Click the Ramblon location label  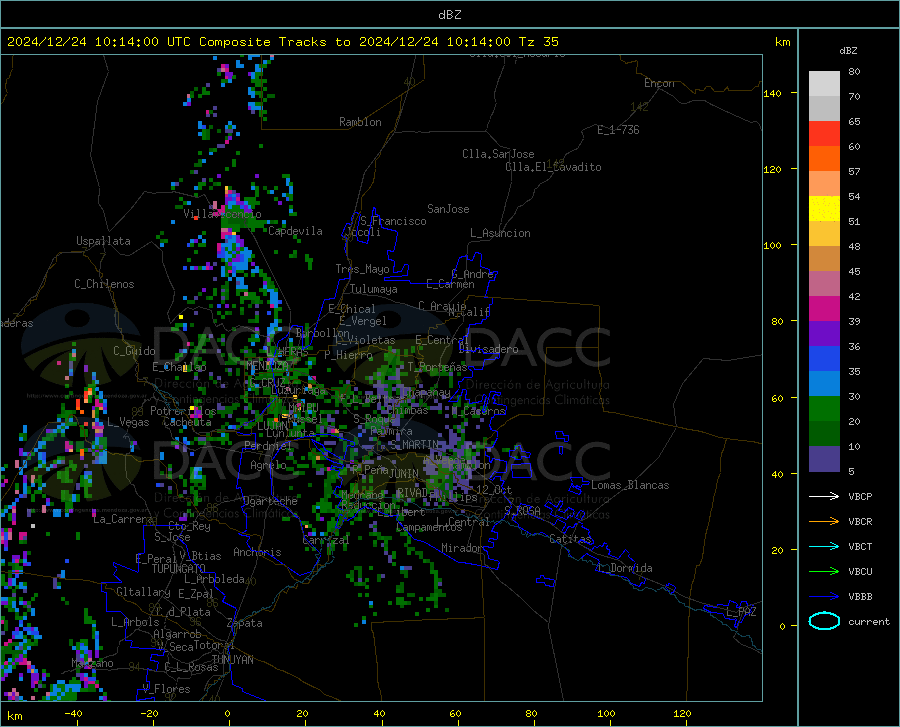click(360, 122)
